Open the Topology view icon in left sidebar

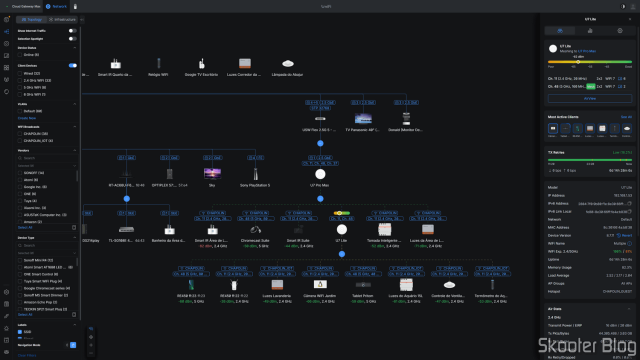[x=7, y=31]
